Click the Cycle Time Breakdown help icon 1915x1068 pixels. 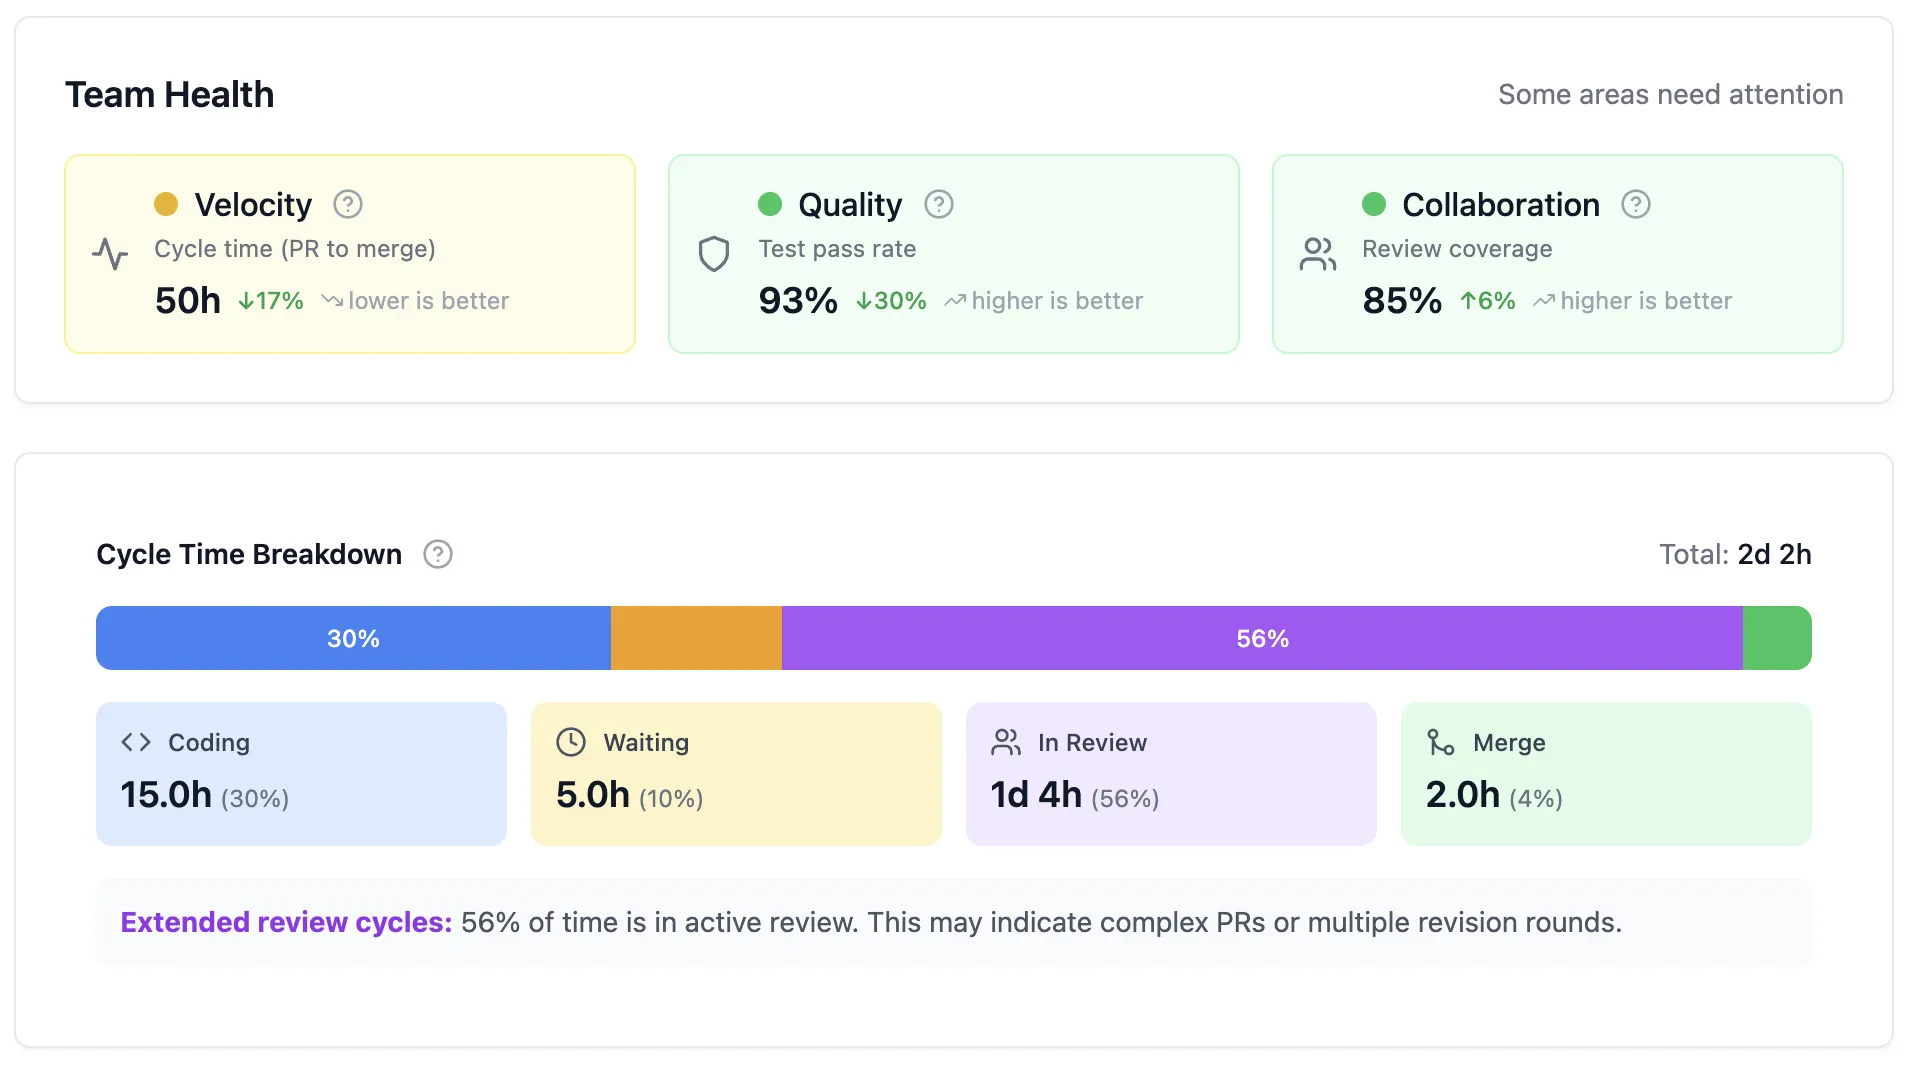(437, 554)
